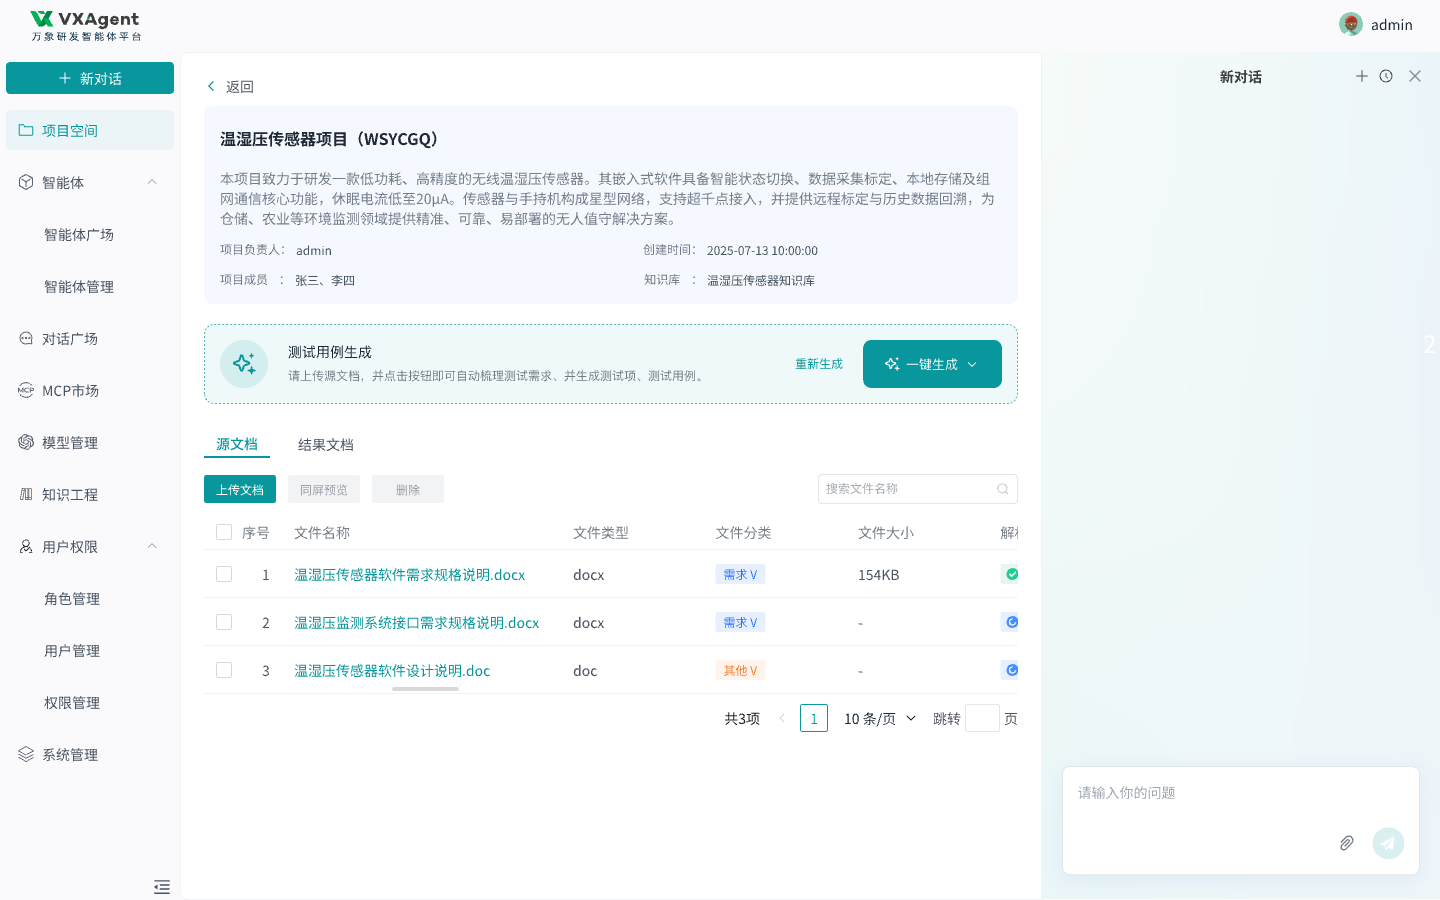1440x900 pixels.
Task: Start a new chat with plus icon
Action: [x=1361, y=76]
